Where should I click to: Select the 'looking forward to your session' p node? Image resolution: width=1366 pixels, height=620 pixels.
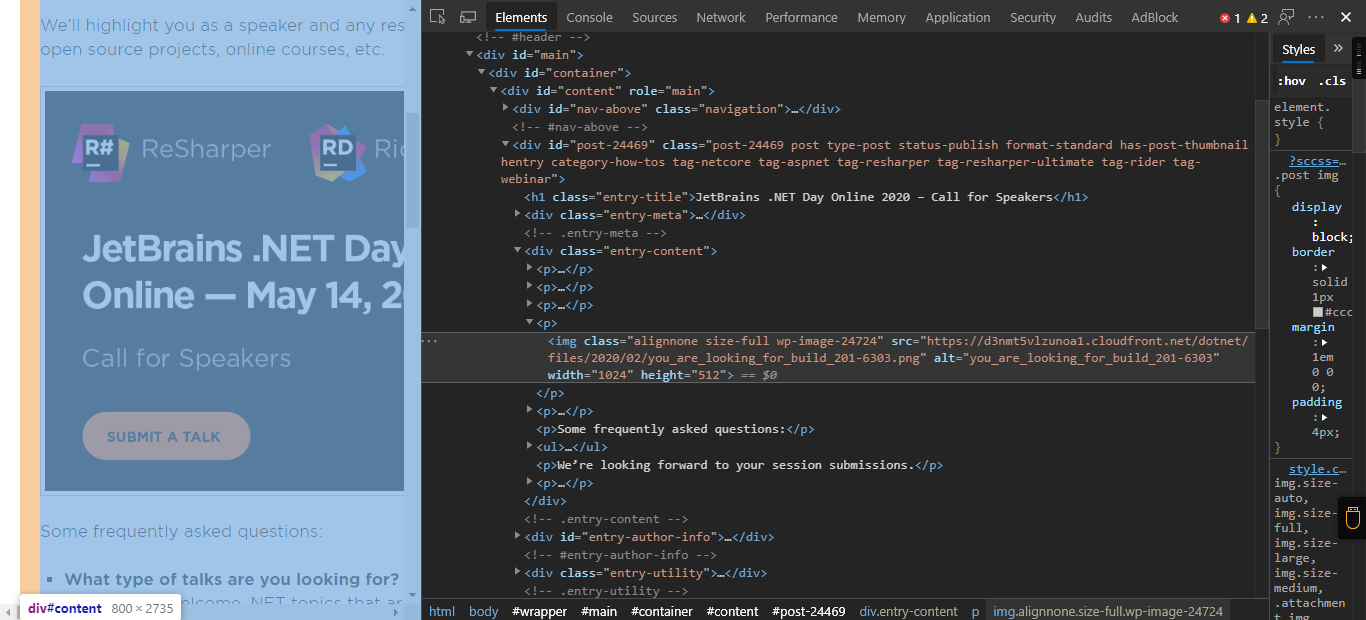click(x=740, y=465)
